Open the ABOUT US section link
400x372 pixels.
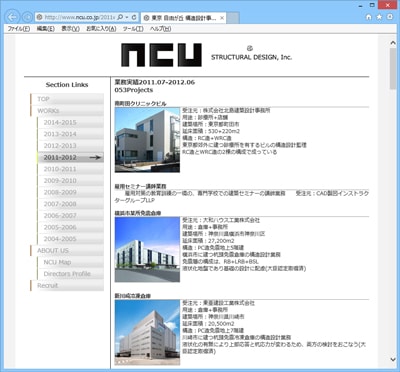(67, 251)
